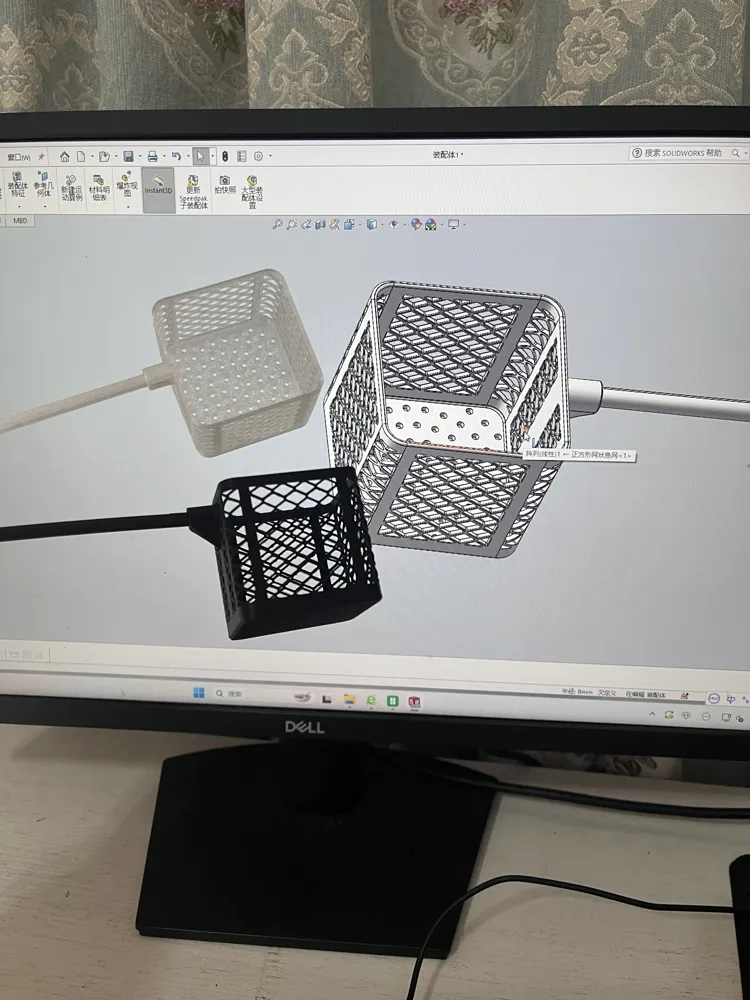Click the Search SOLIDWORKS Help input field
Screen dimensions: 750x1000
coord(685,153)
